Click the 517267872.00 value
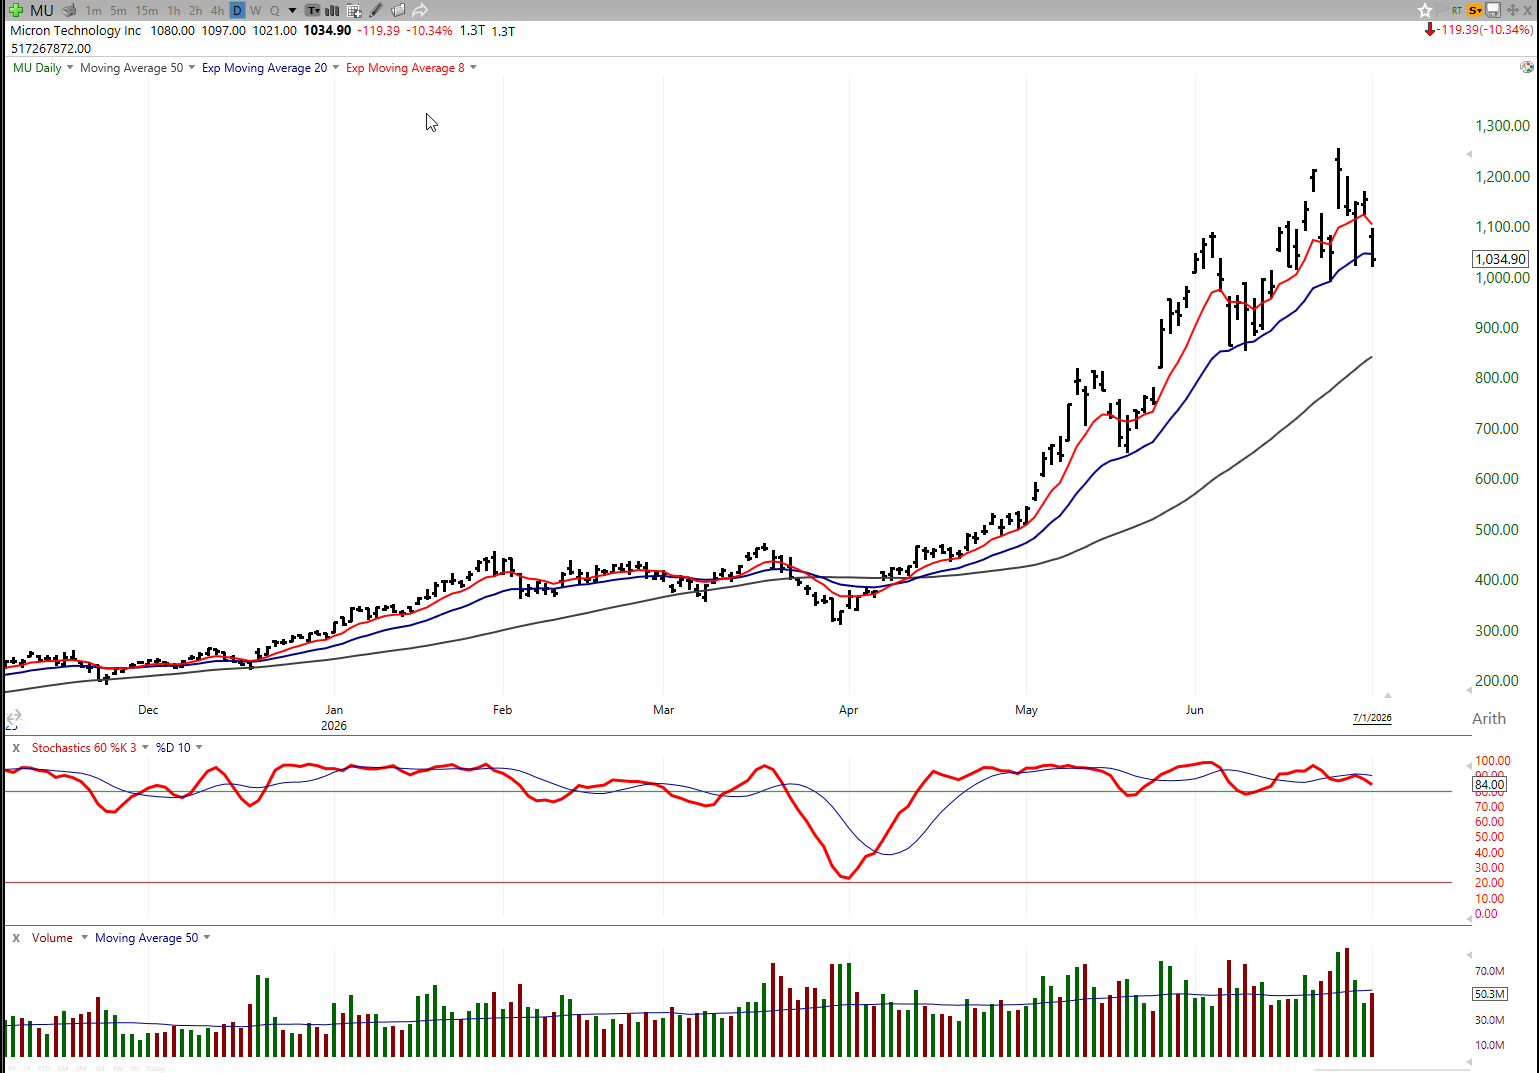 point(51,48)
